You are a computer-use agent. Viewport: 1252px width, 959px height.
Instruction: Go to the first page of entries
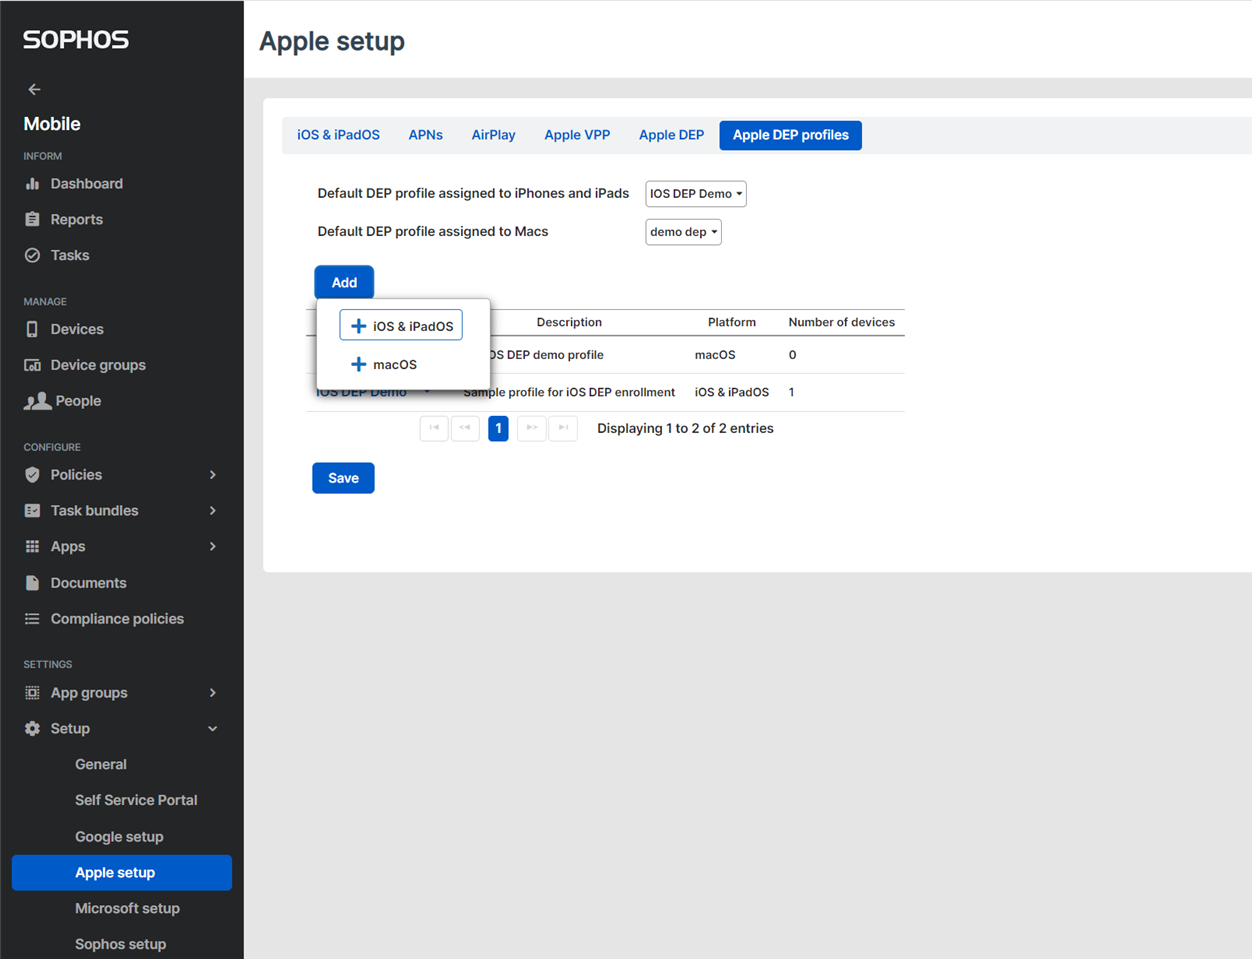[x=434, y=428]
